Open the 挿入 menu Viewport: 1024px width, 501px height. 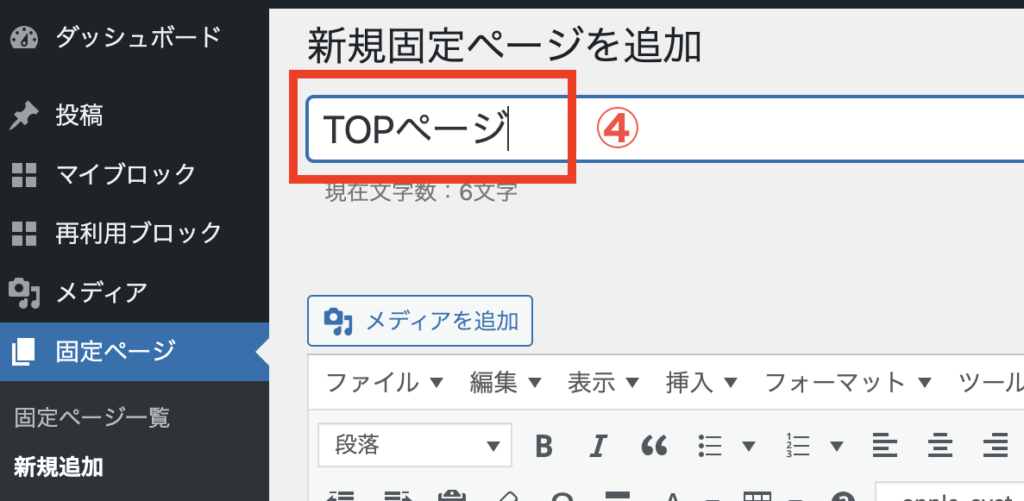click(702, 383)
